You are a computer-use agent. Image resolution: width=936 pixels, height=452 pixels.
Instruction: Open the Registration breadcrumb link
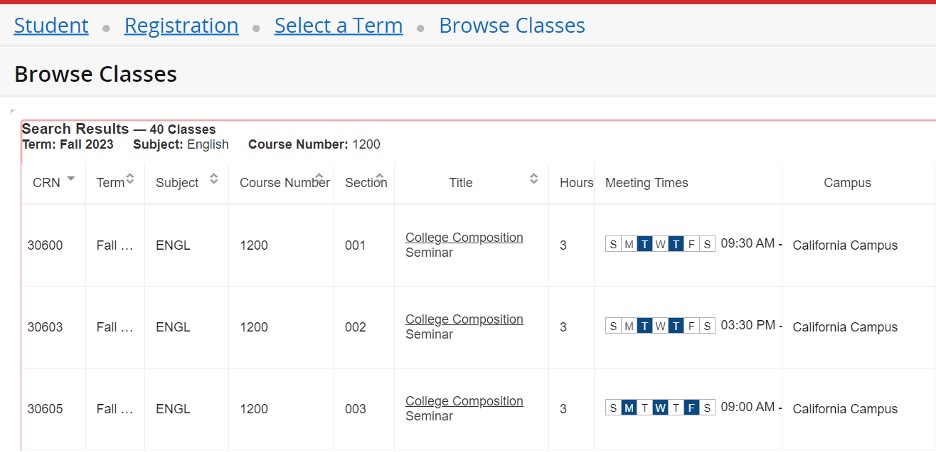coord(181,26)
